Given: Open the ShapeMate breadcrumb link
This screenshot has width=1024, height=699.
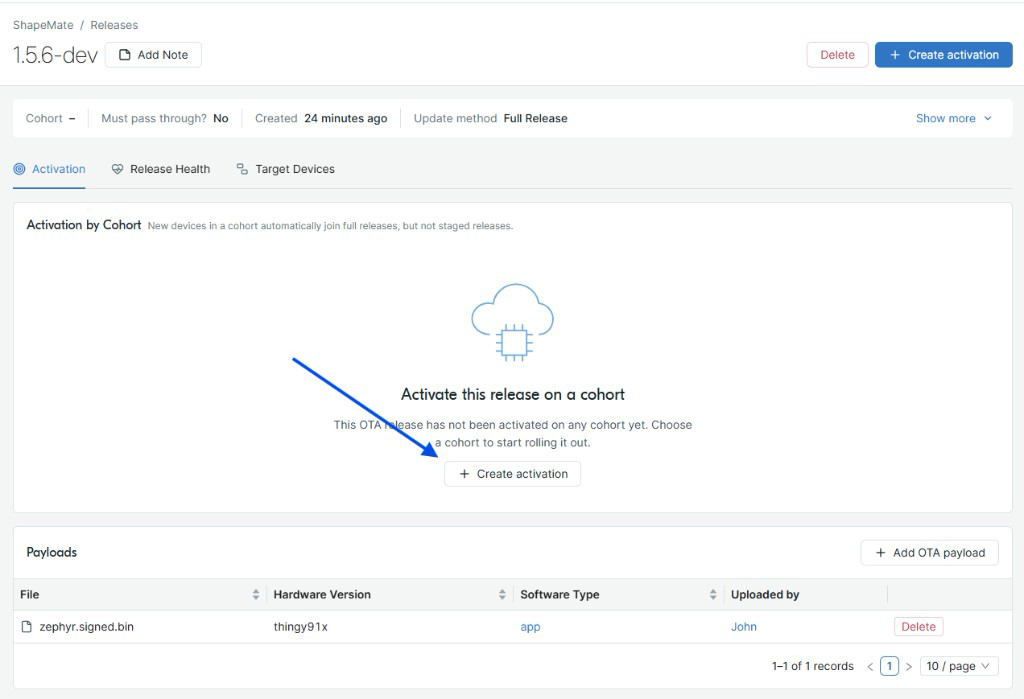Looking at the screenshot, I should 43,25.
